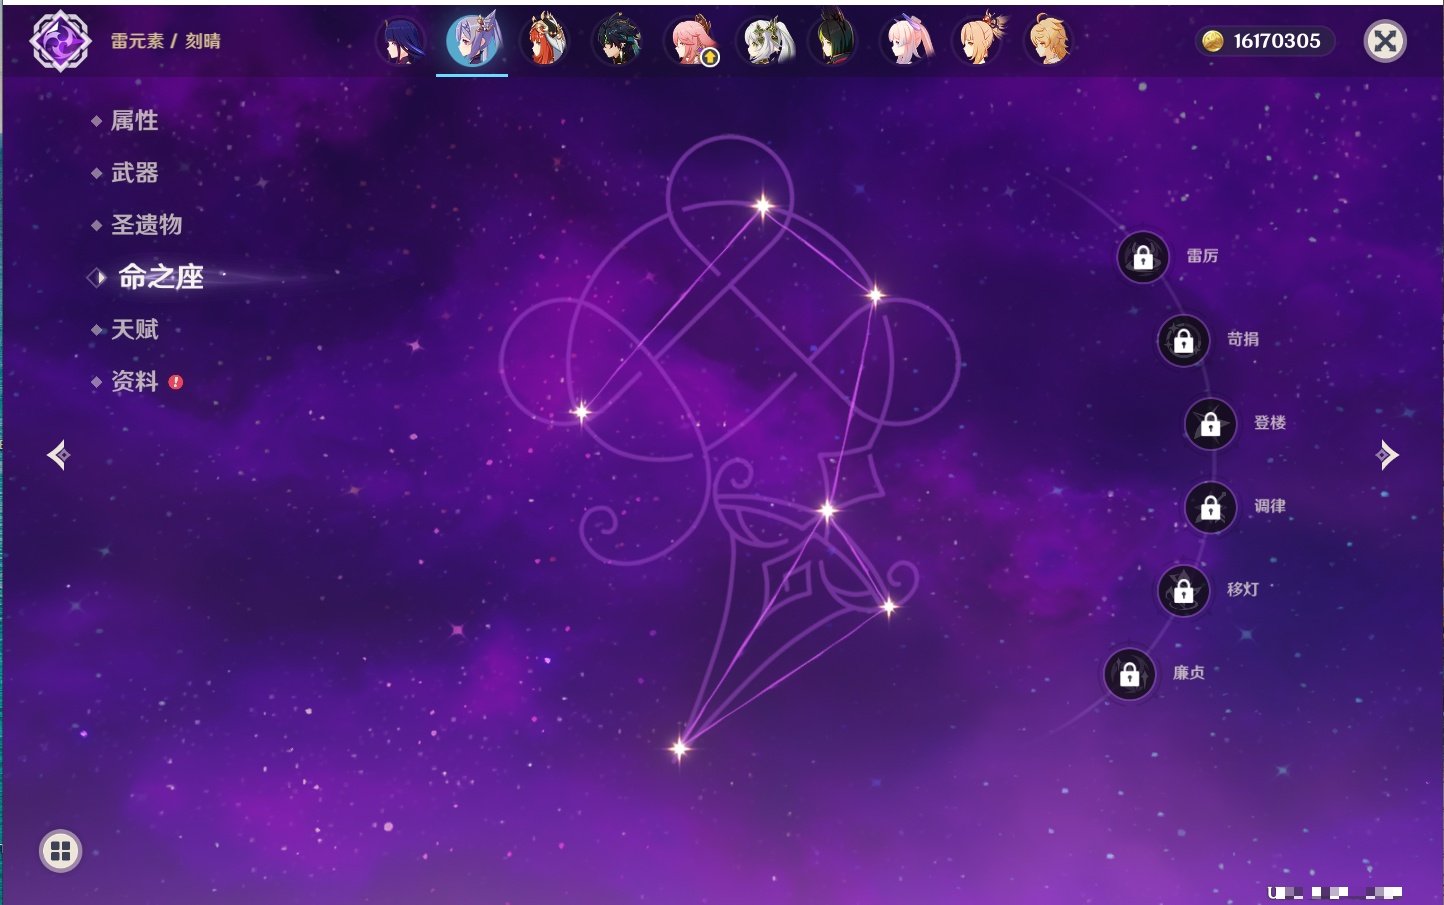Open the 属性 attributes menu
This screenshot has width=1444, height=905.
[134, 121]
